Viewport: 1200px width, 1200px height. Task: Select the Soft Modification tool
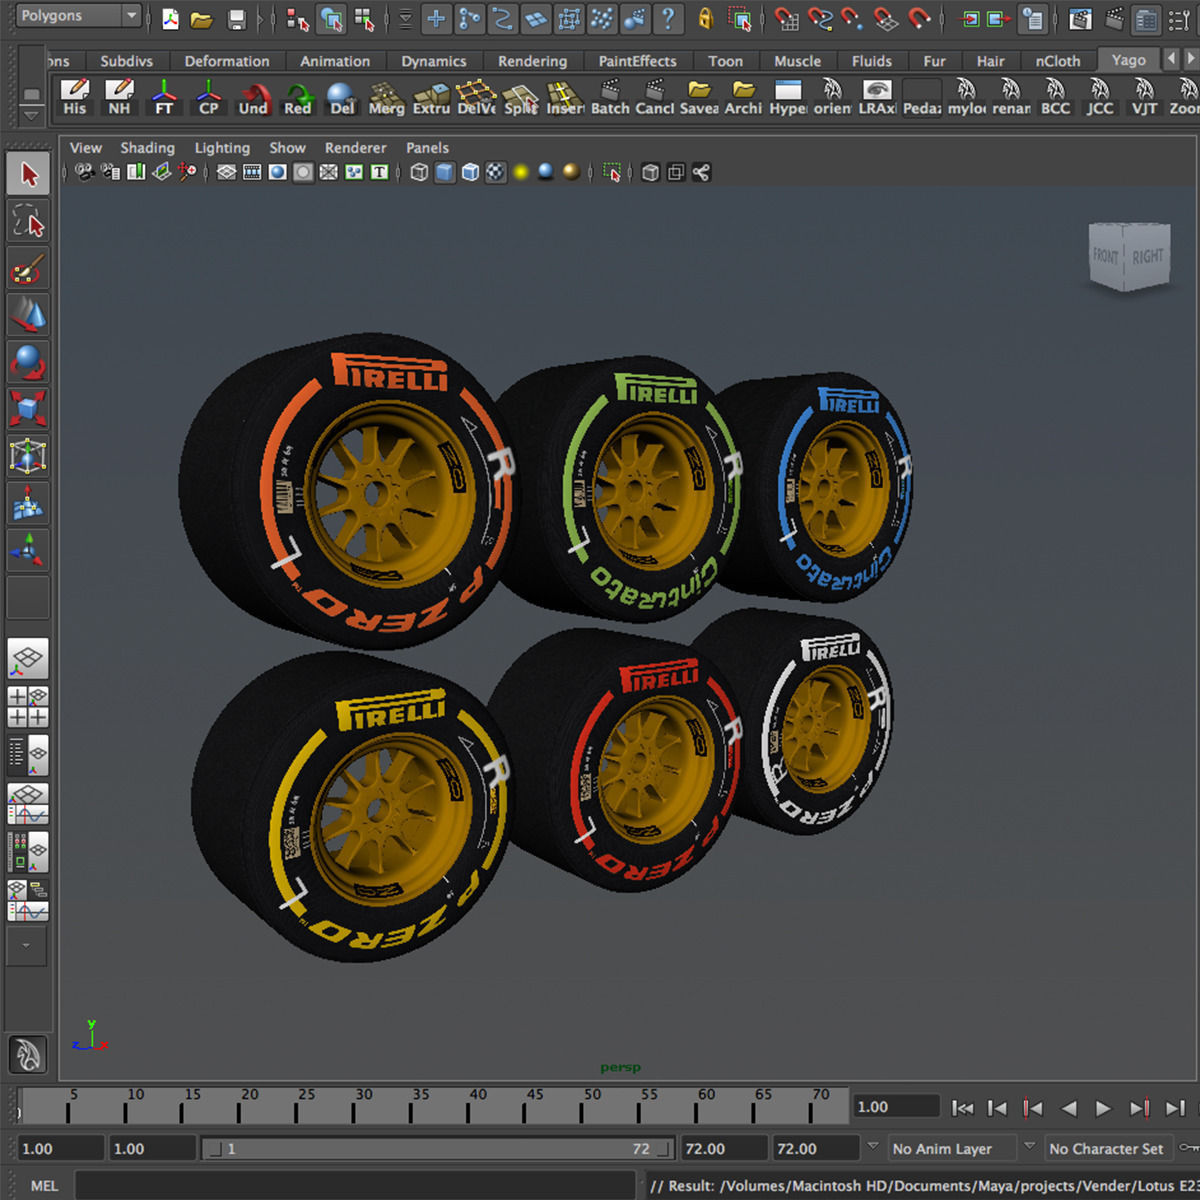28,504
